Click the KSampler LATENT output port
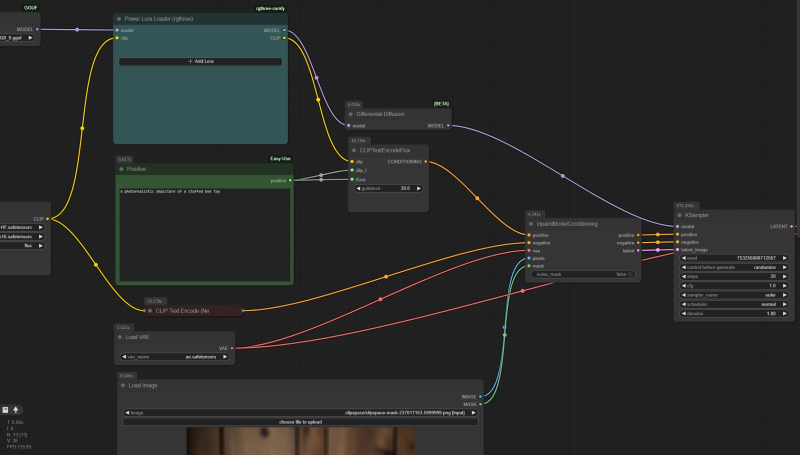 [790, 227]
